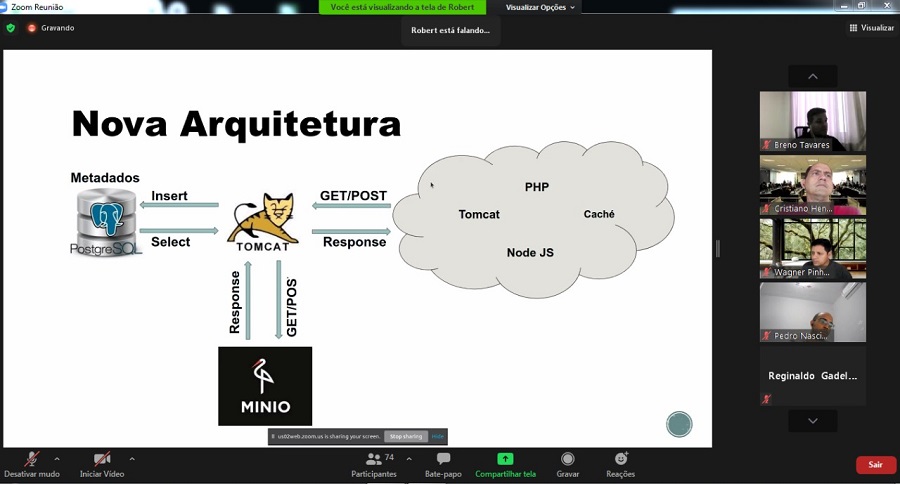Click the Gravar record icon
Image resolution: width=900 pixels, height=484 pixels.
(x=568, y=459)
